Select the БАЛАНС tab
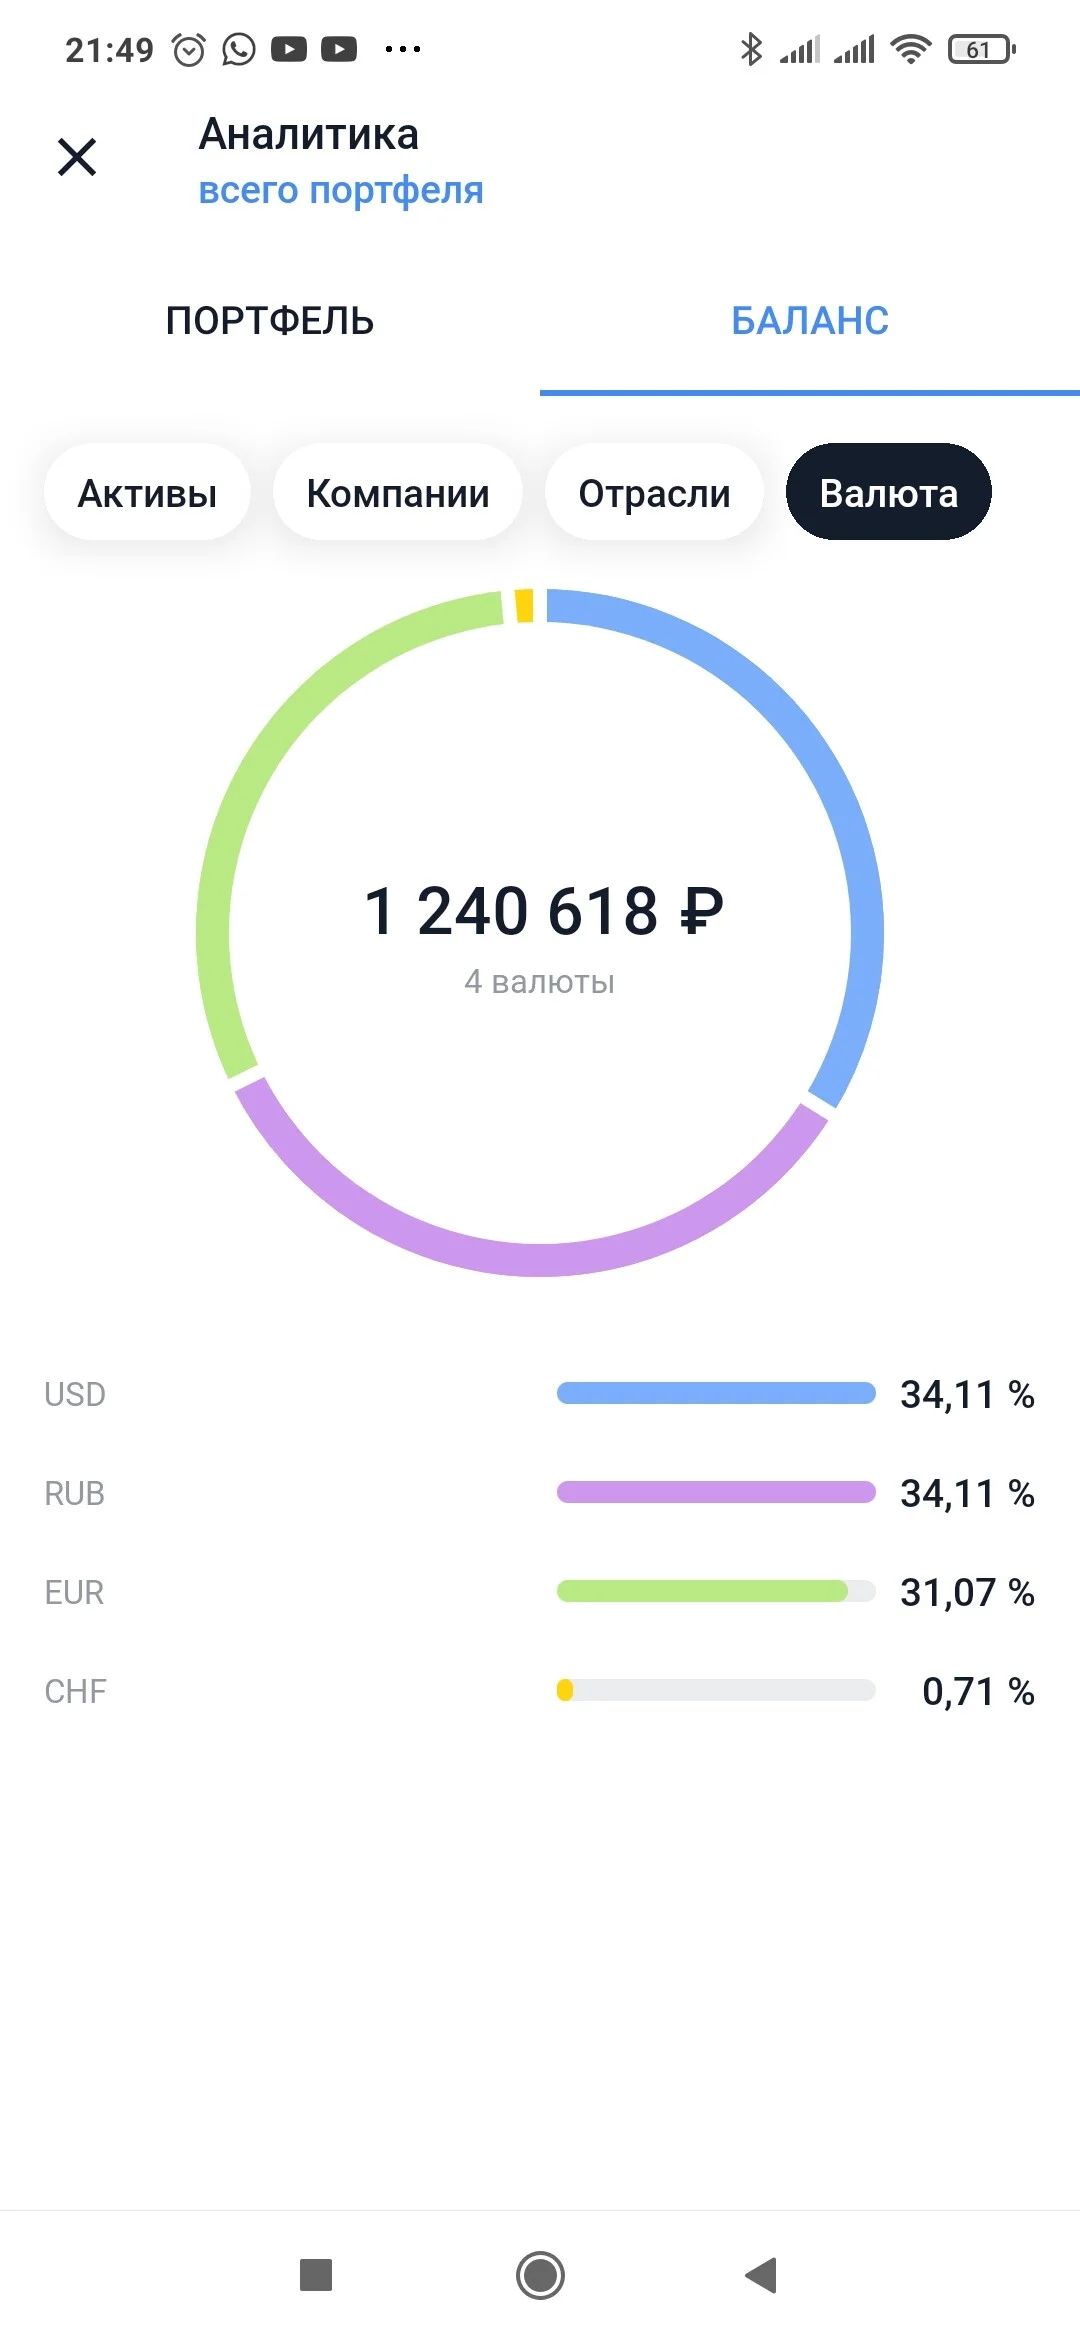This screenshot has width=1080, height=2340. (810, 321)
